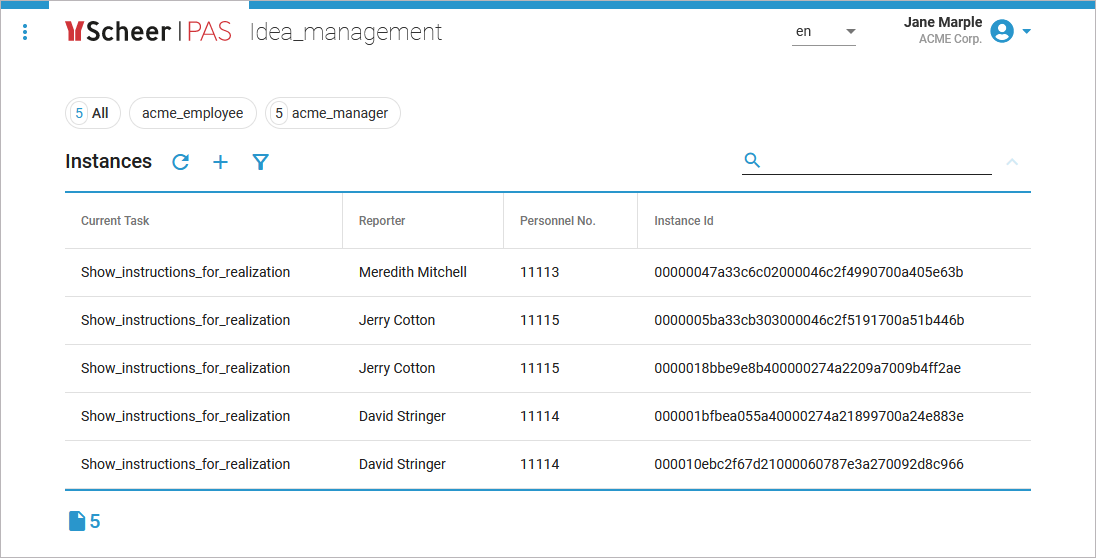
Task: Refresh the instances list
Action: (180, 162)
